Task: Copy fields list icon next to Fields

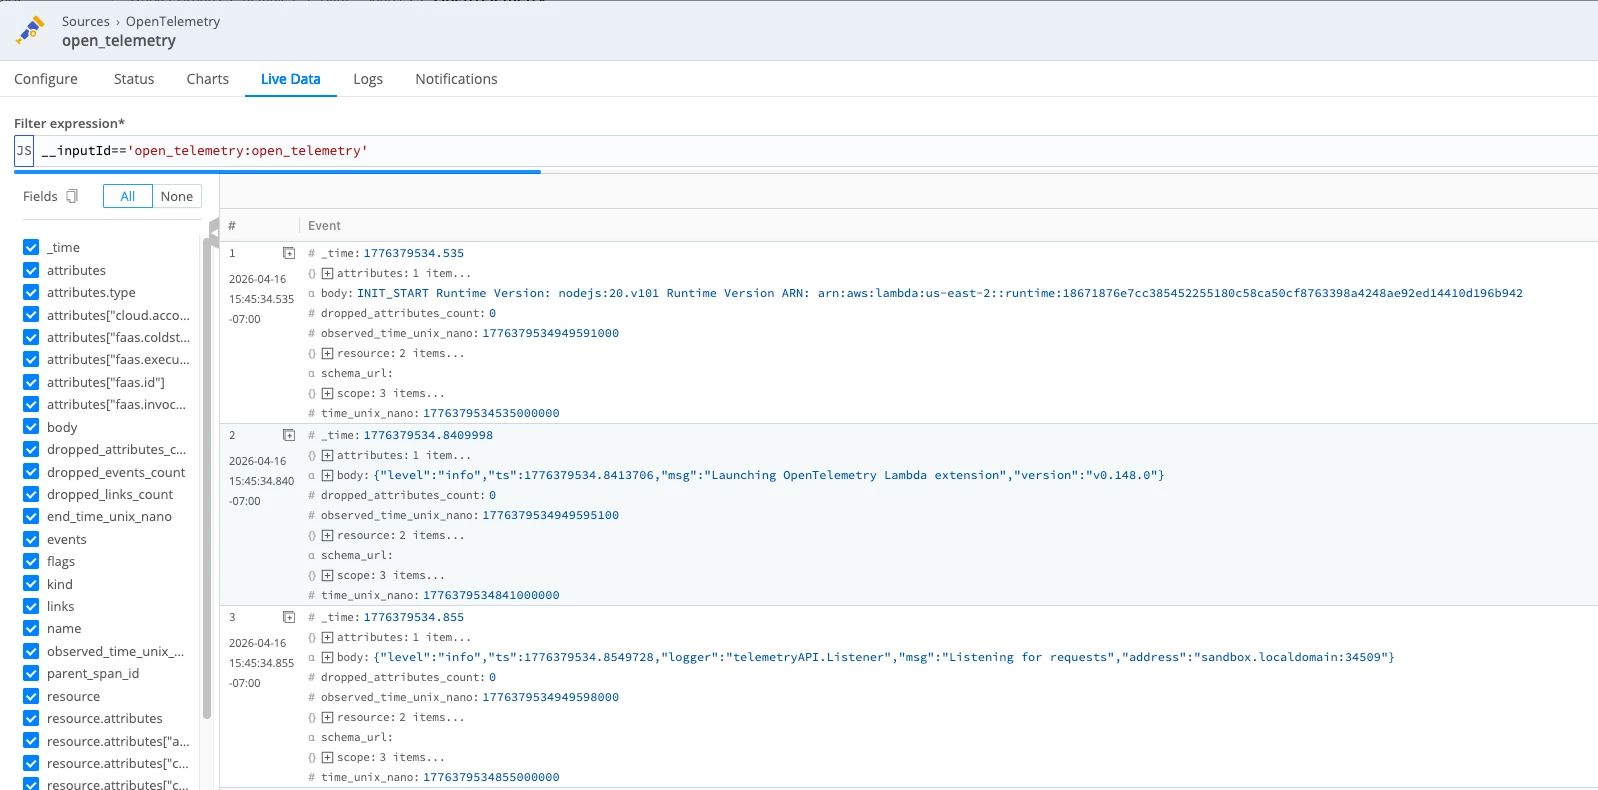Action: point(72,197)
